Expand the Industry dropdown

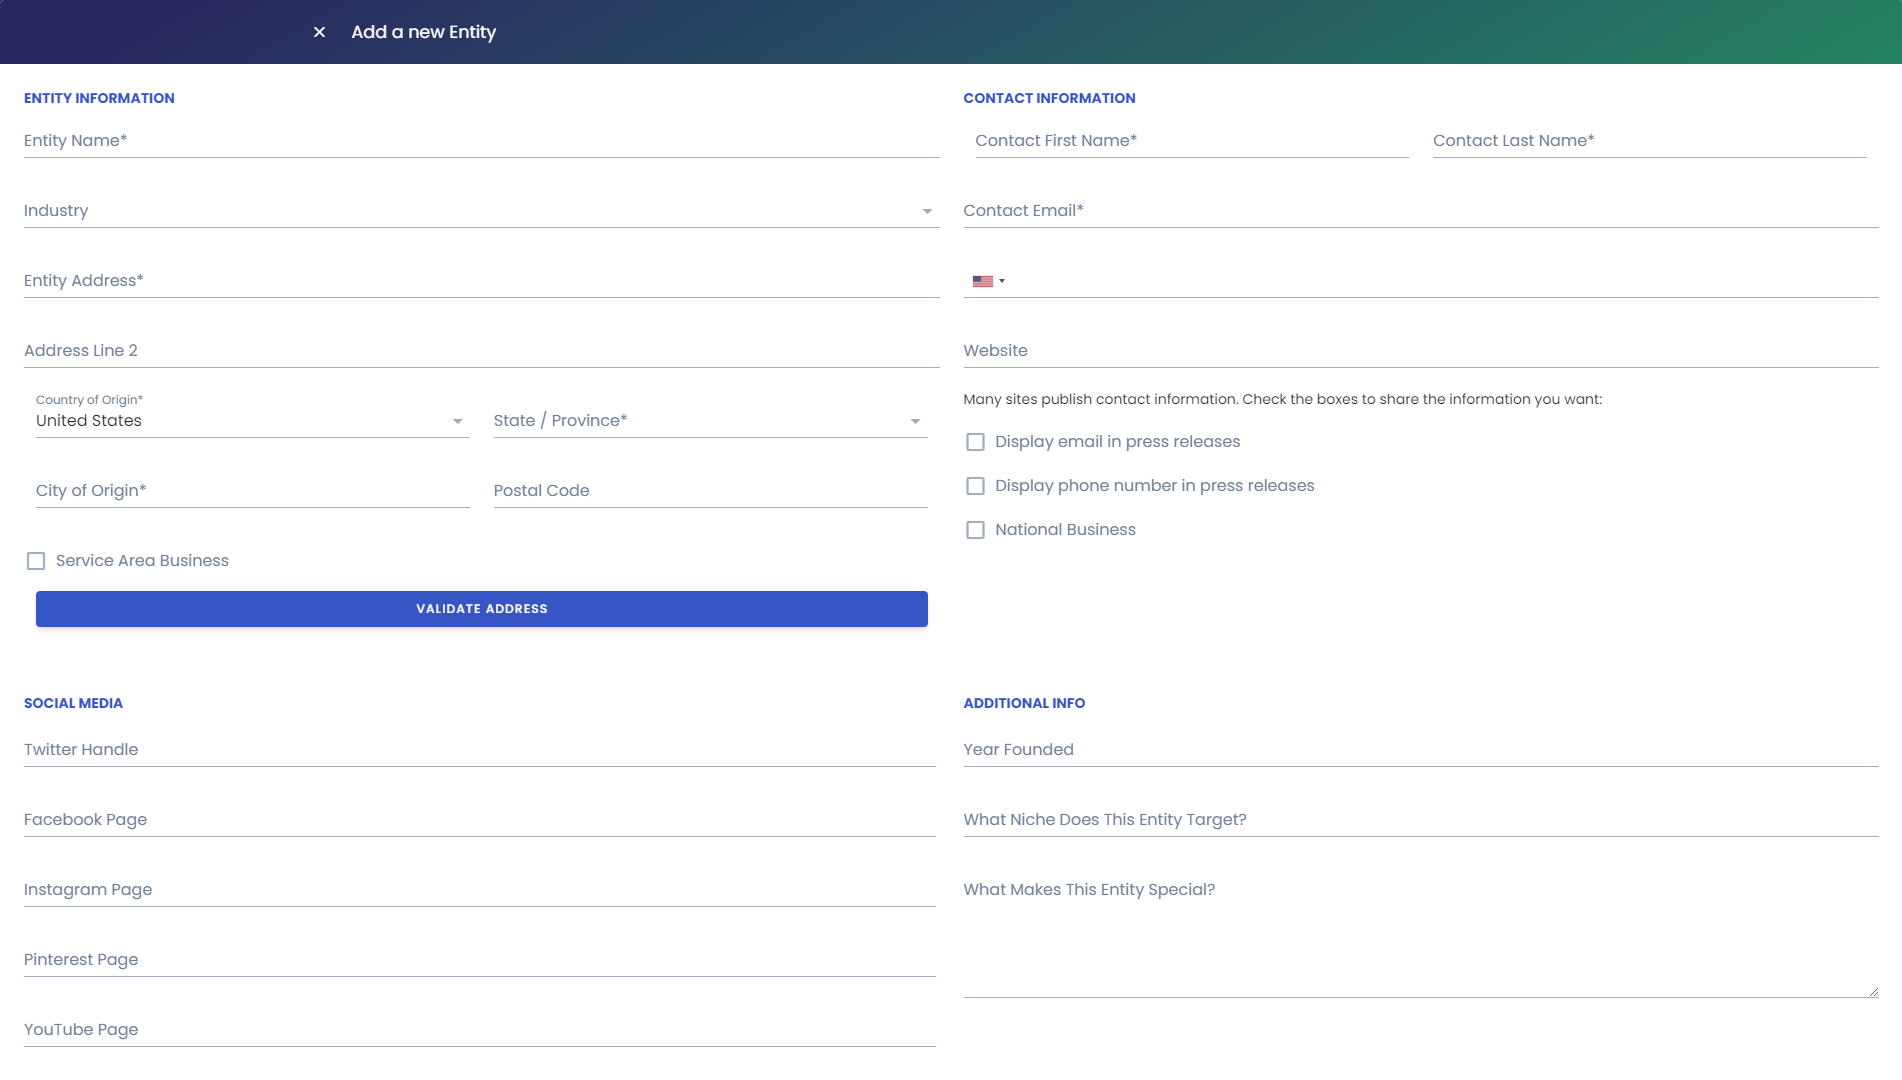481,211
